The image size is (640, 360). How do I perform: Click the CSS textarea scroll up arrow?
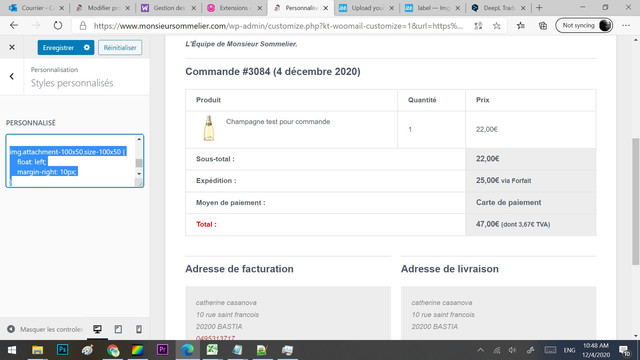[x=139, y=139]
